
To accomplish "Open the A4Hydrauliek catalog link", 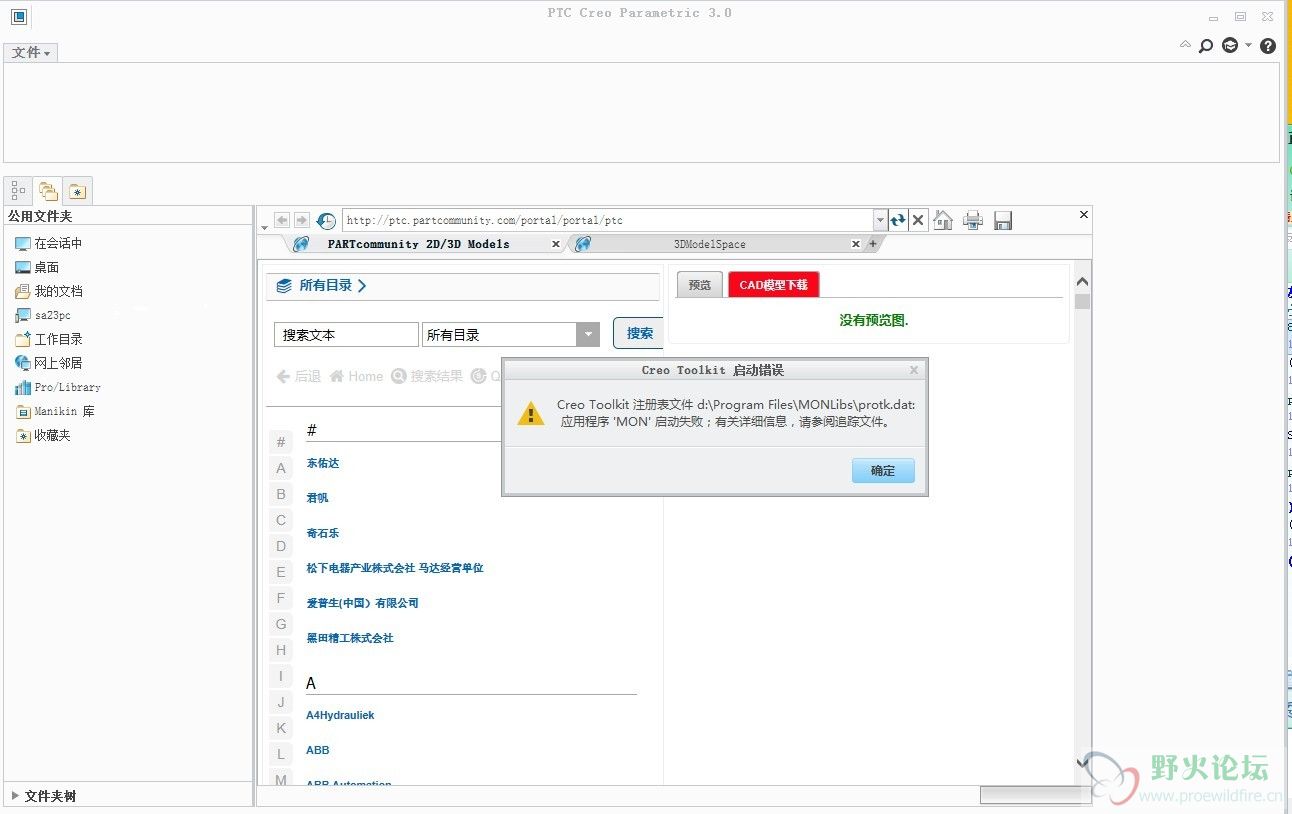I will point(340,715).
